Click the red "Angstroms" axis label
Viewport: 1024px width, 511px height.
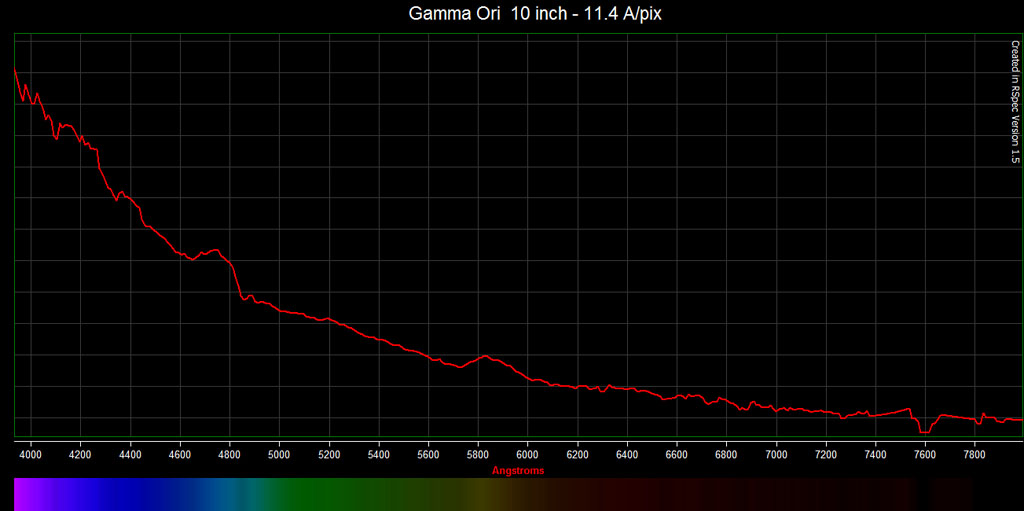tap(518, 470)
